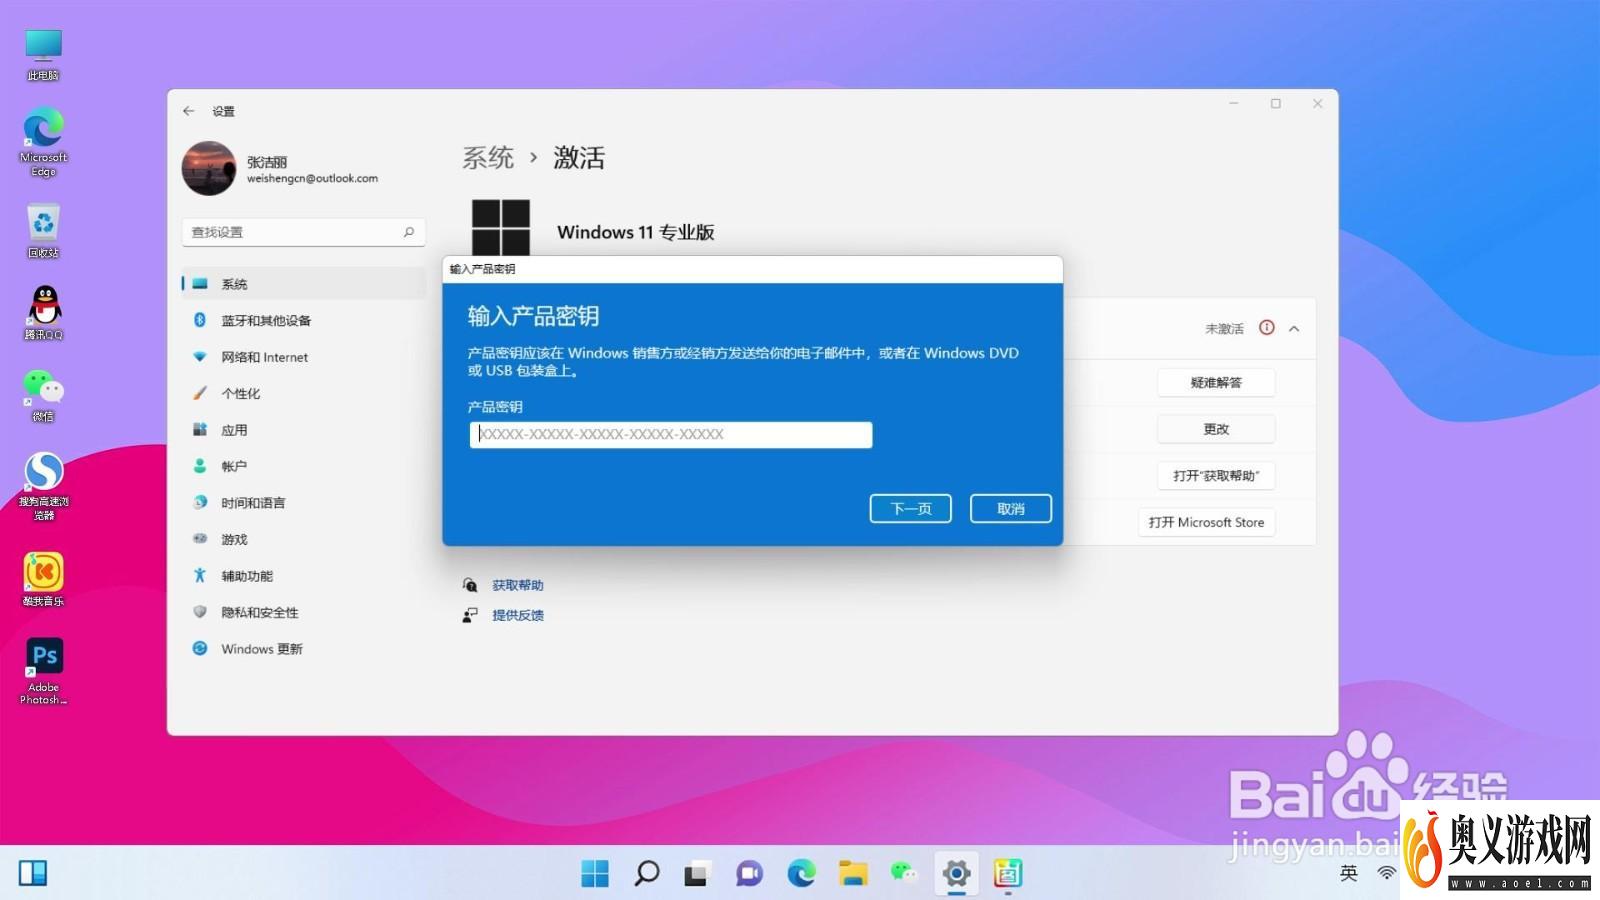Viewport: 1600px width, 900px height.
Task: Click the 疑难解答 button
Action: coord(1216,383)
